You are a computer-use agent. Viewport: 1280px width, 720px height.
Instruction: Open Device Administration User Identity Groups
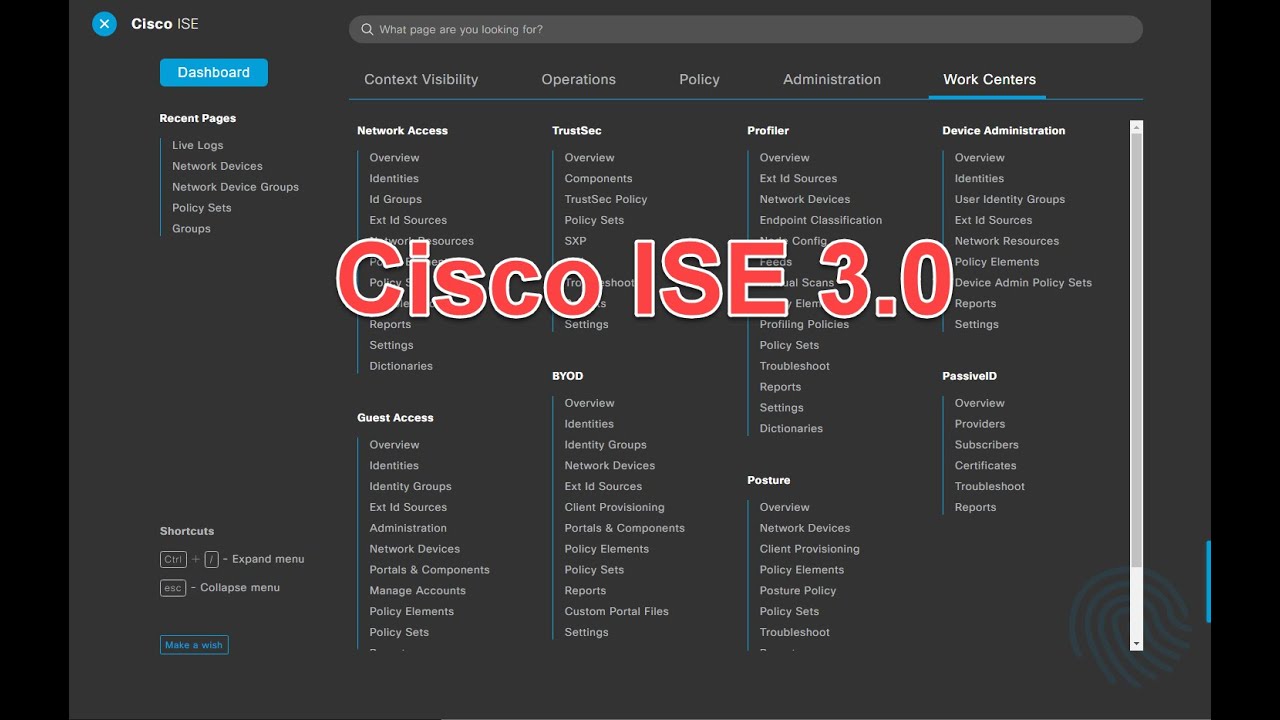pyautogui.click(x=1009, y=199)
